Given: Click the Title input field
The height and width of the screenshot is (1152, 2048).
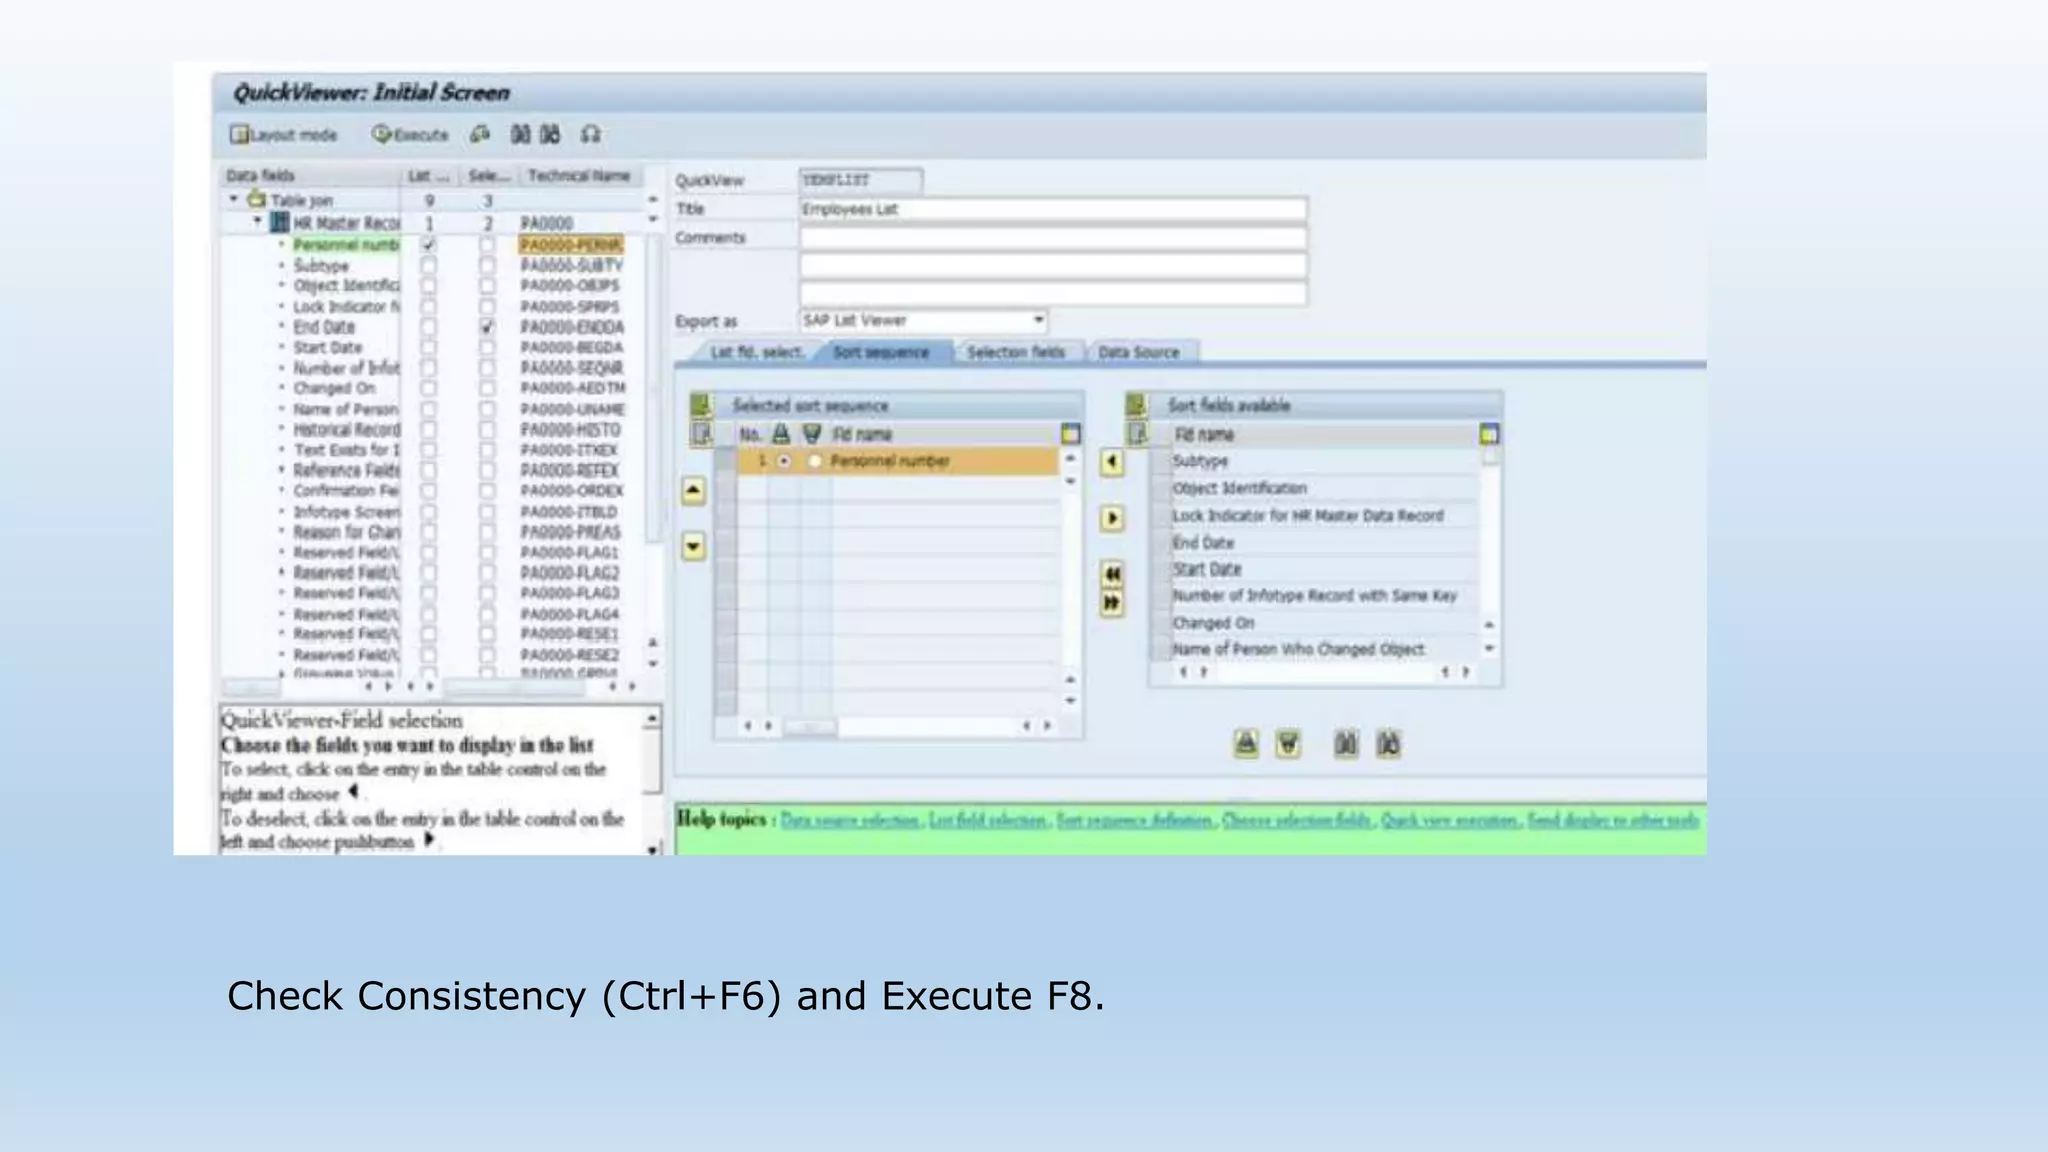Looking at the screenshot, I should [1052, 209].
